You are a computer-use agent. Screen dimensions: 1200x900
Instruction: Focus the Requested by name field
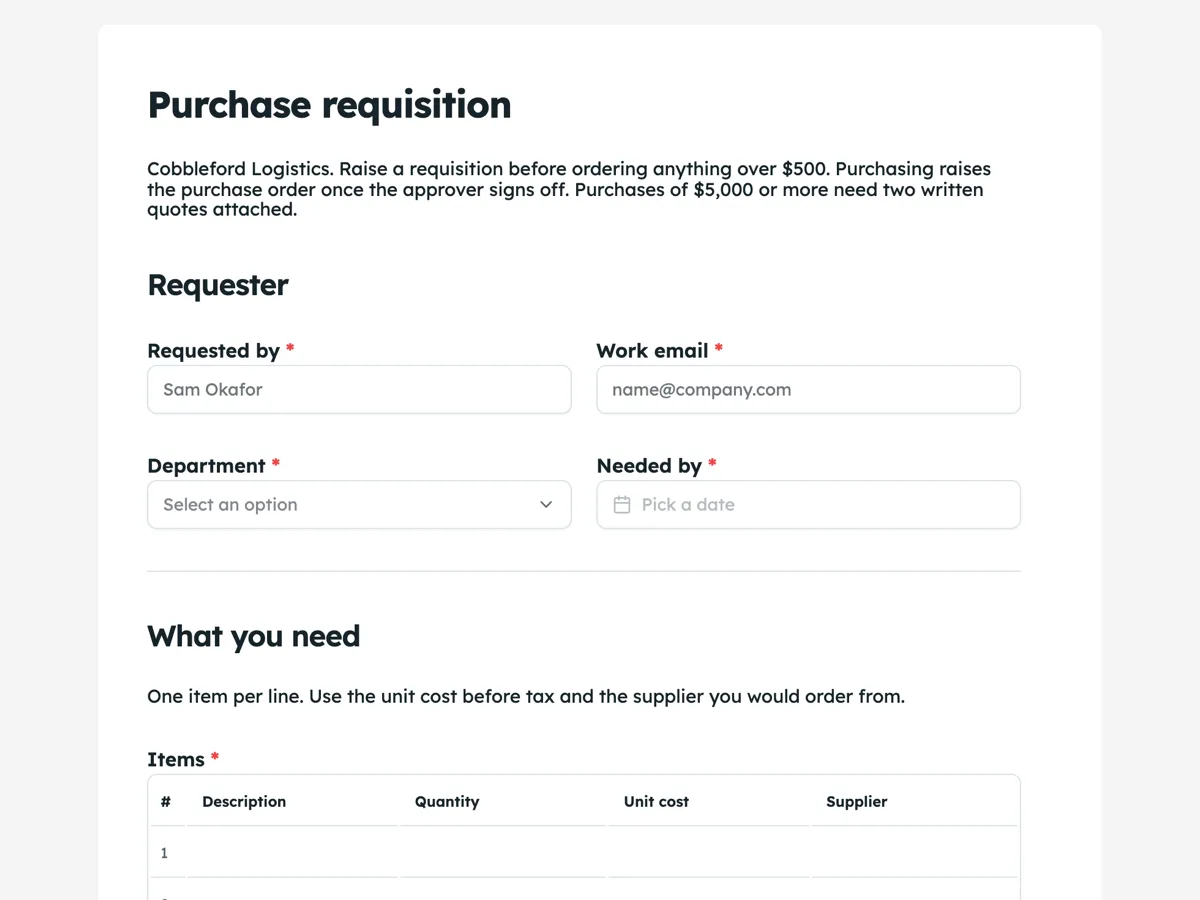point(359,390)
